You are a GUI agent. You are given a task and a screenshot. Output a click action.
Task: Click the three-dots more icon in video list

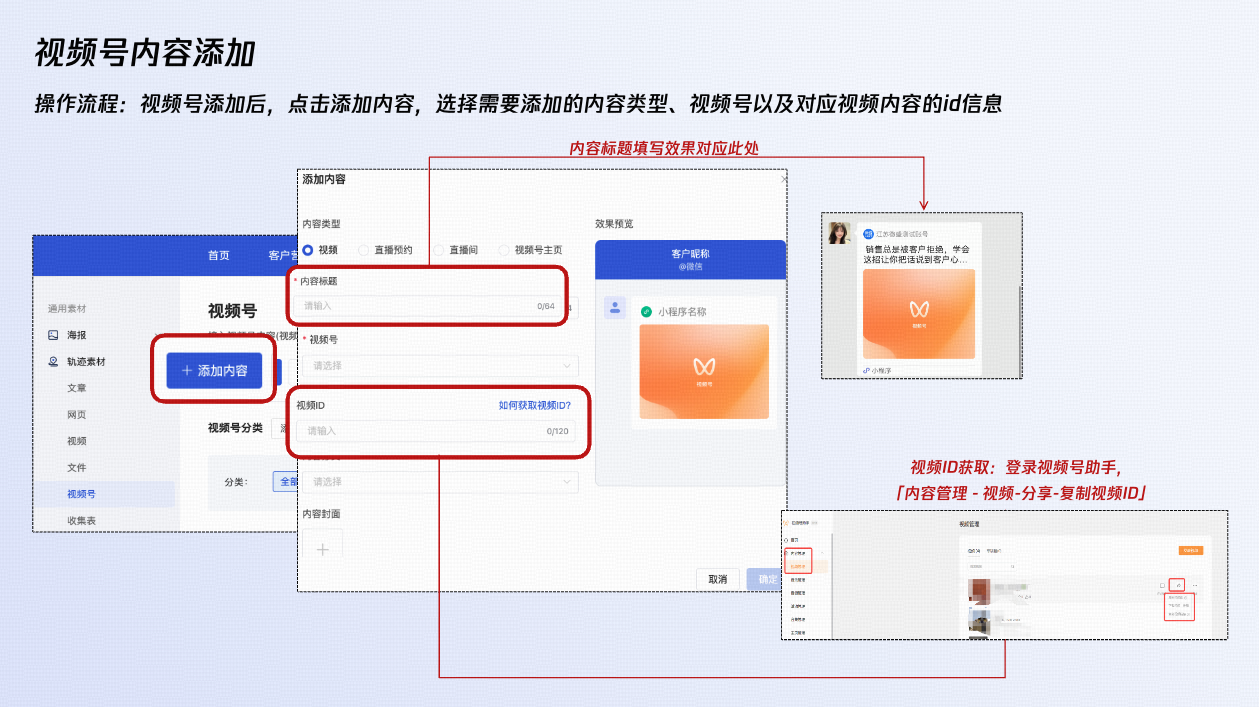pos(1195,585)
